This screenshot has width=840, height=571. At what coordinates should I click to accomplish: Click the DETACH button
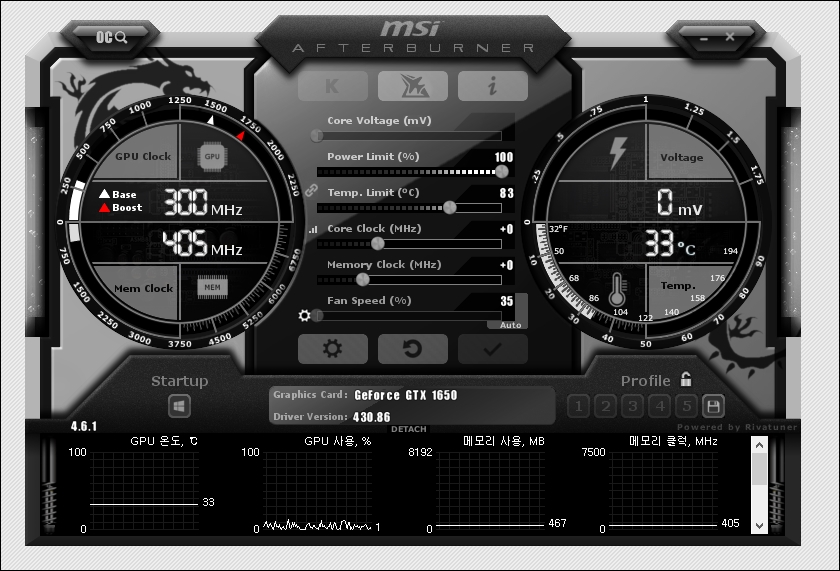pyautogui.click(x=409, y=429)
